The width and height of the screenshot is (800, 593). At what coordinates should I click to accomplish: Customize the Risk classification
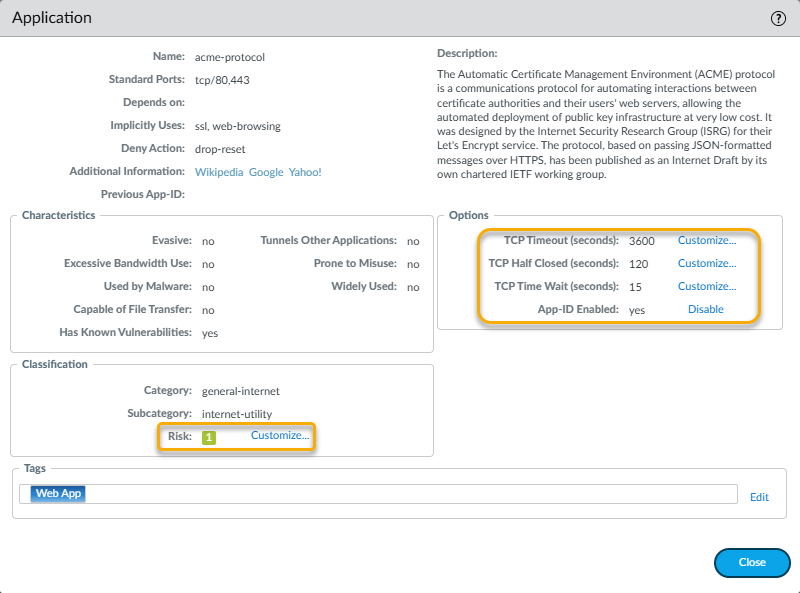pyautogui.click(x=280, y=436)
